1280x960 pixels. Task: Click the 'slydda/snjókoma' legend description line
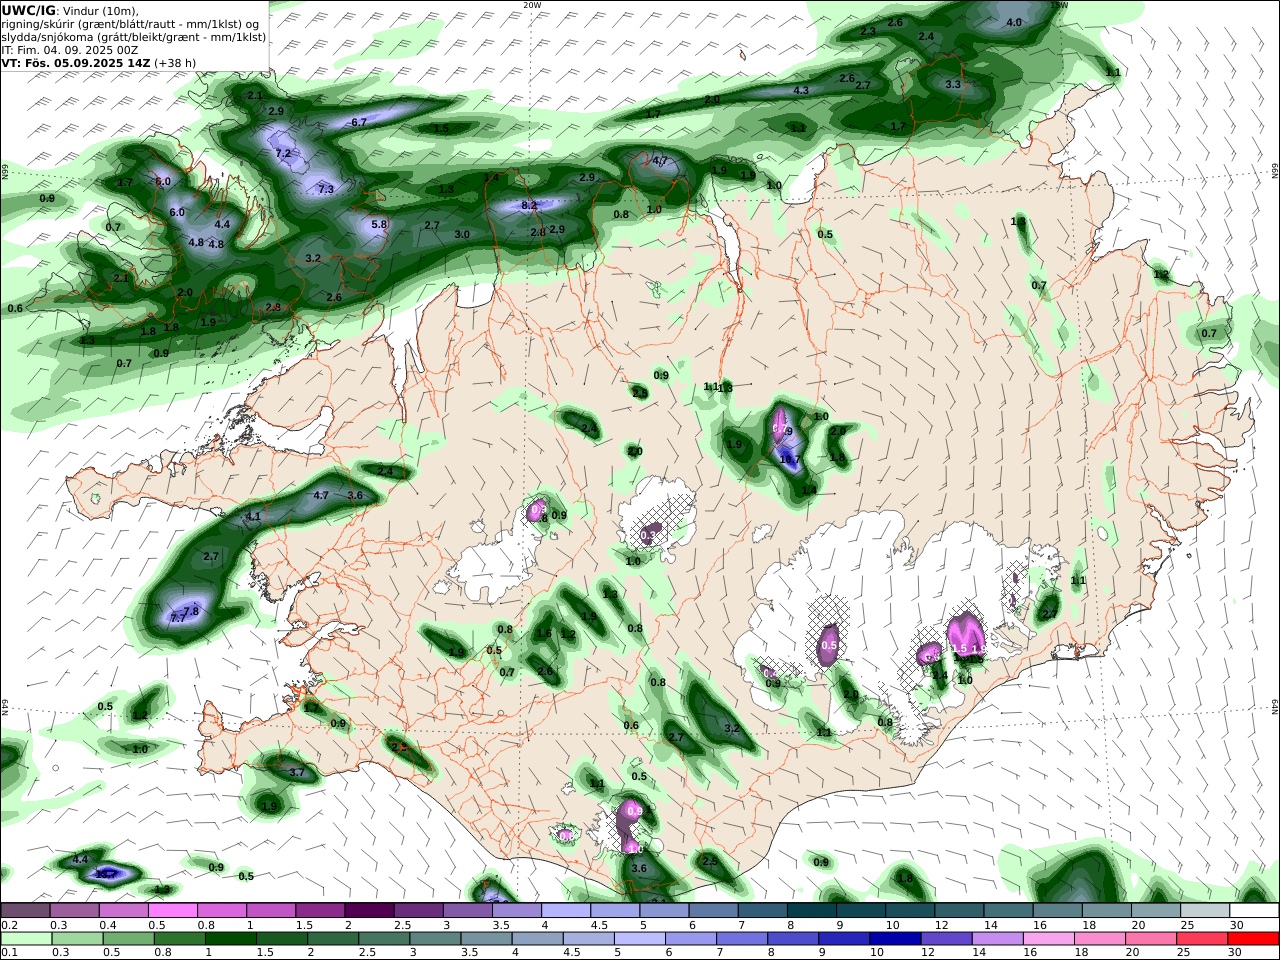134,36
